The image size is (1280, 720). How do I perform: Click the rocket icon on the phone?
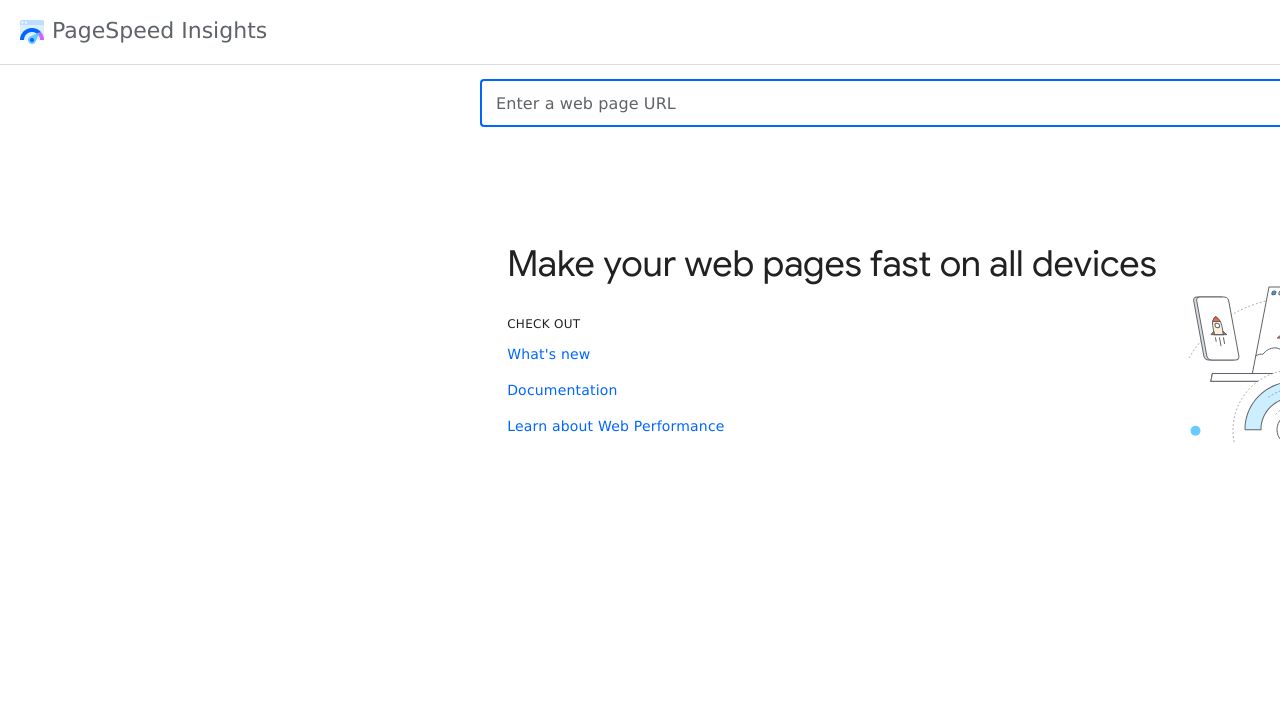click(x=1217, y=326)
